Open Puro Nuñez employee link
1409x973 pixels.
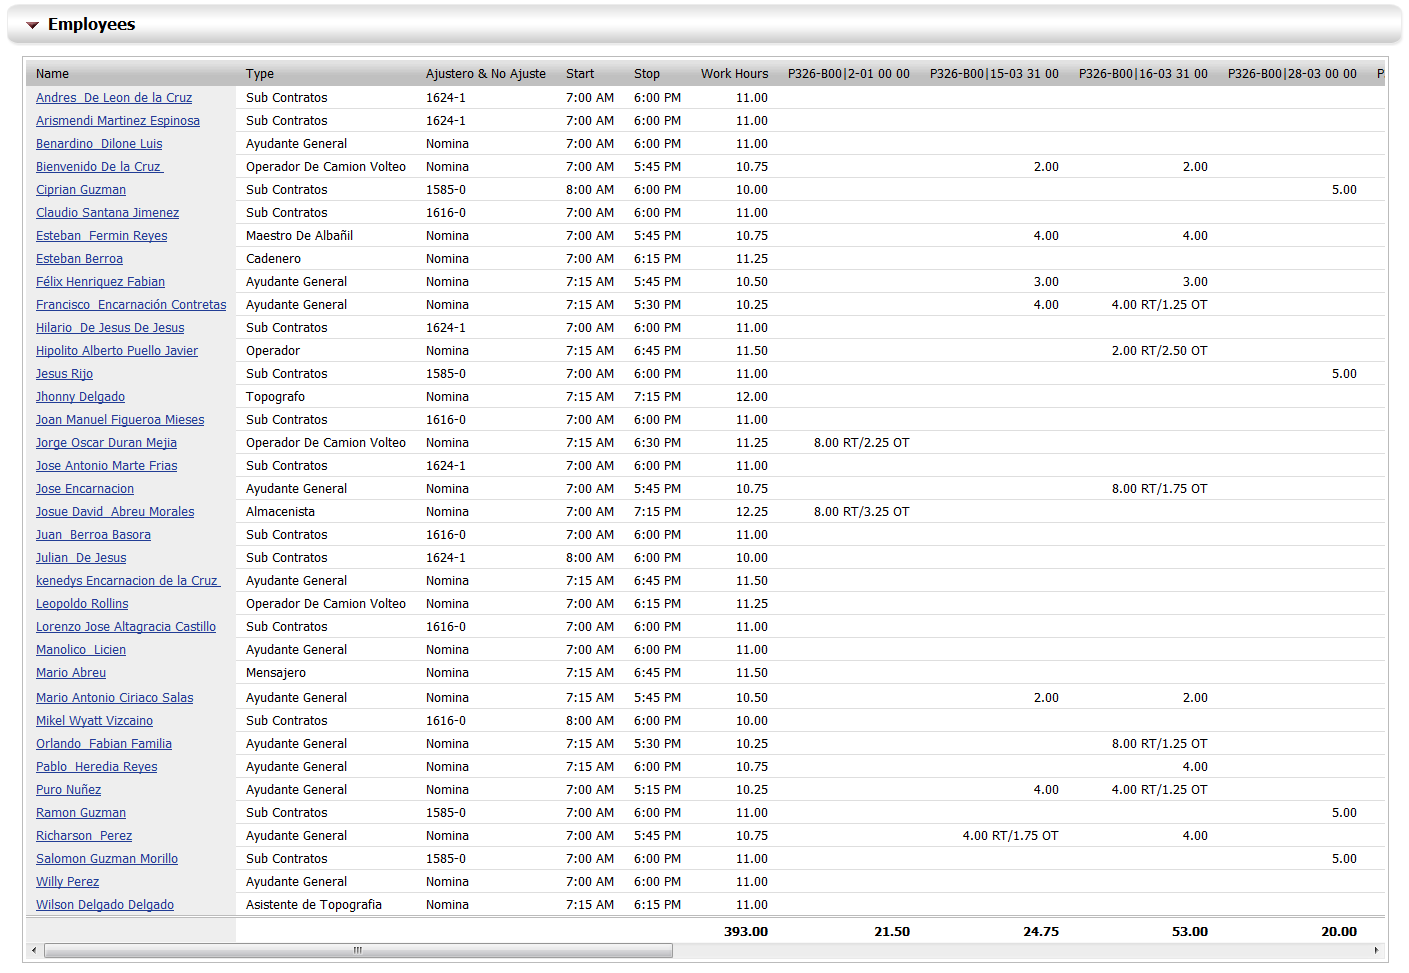click(x=69, y=790)
